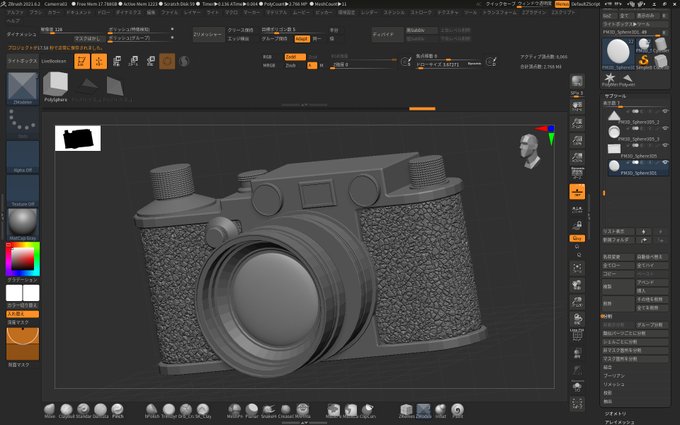This screenshot has width=680, height=425.
Task: Click the ZRemesher button
Action: coord(209,34)
